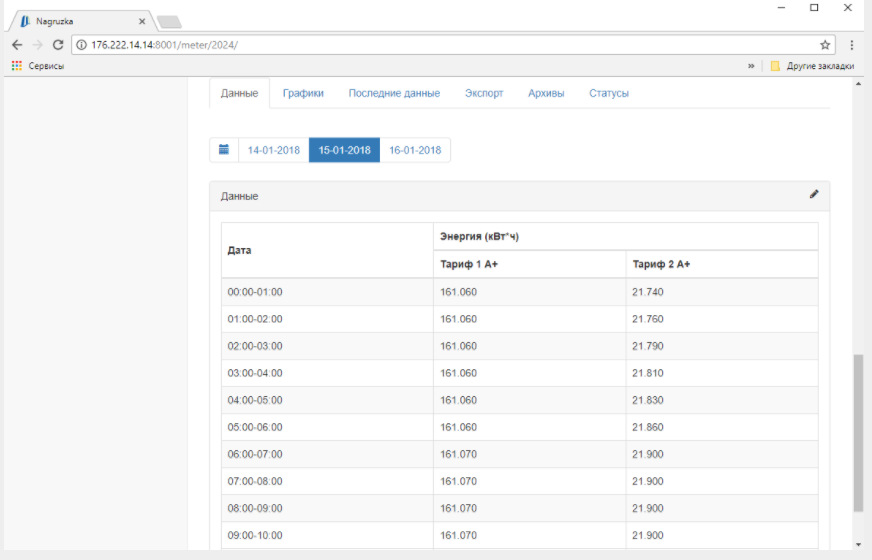The image size is (872, 560).
Task: Click the pencil edit icon in Данные panel
Action: (814, 194)
